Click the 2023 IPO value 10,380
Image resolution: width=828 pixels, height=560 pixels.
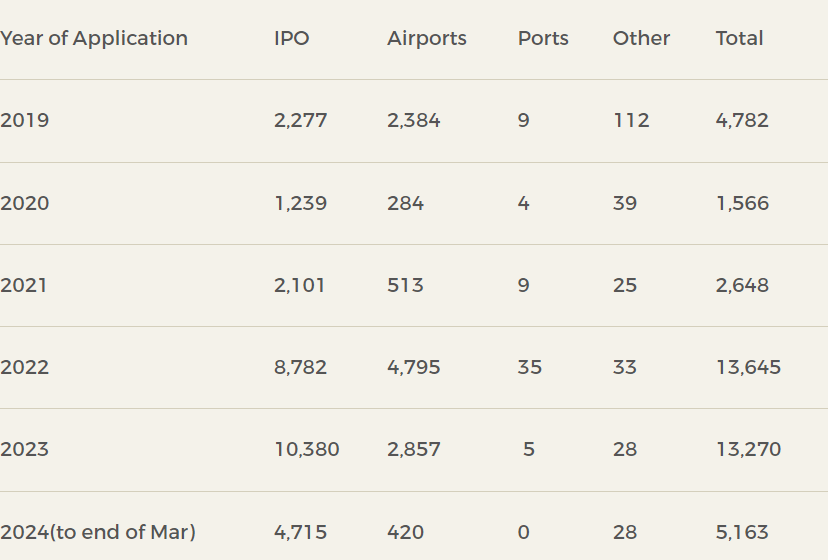pos(307,450)
